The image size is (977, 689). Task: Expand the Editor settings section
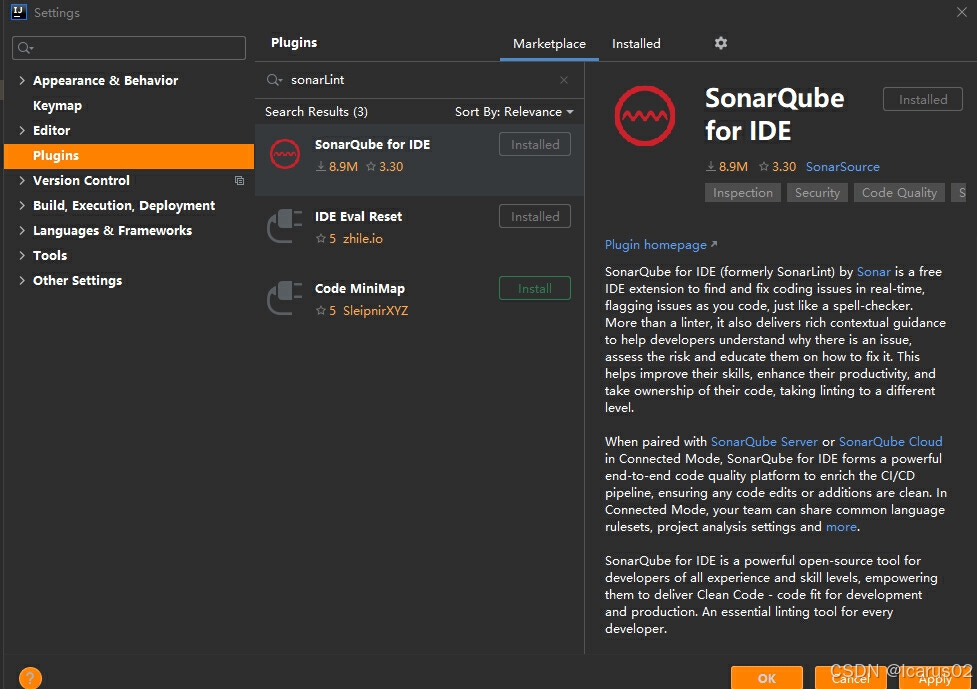pyautogui.click(x=22, y=130)
